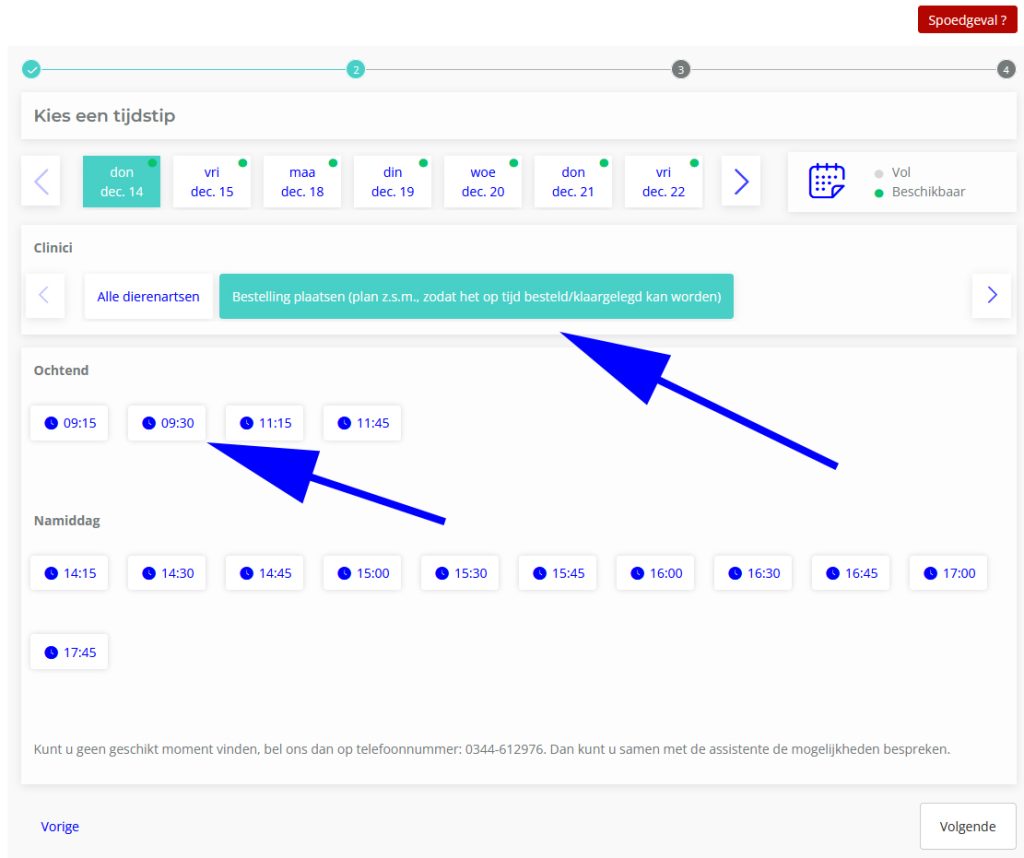The width and height of the screenshot is (1024, 858).
Task: Click step 4 circle in progress bar
Action: 1006,69
